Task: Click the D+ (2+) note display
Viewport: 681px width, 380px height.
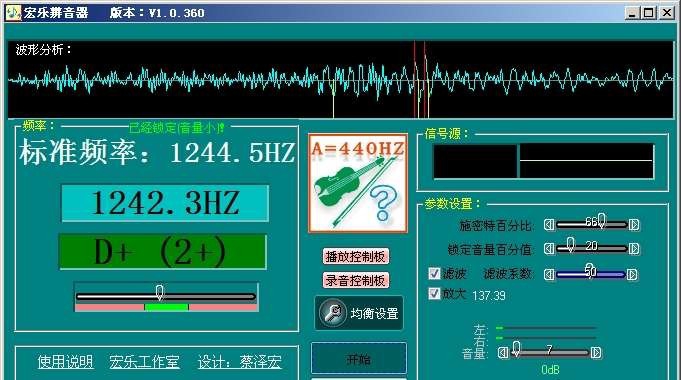Action: pos(162,251)
